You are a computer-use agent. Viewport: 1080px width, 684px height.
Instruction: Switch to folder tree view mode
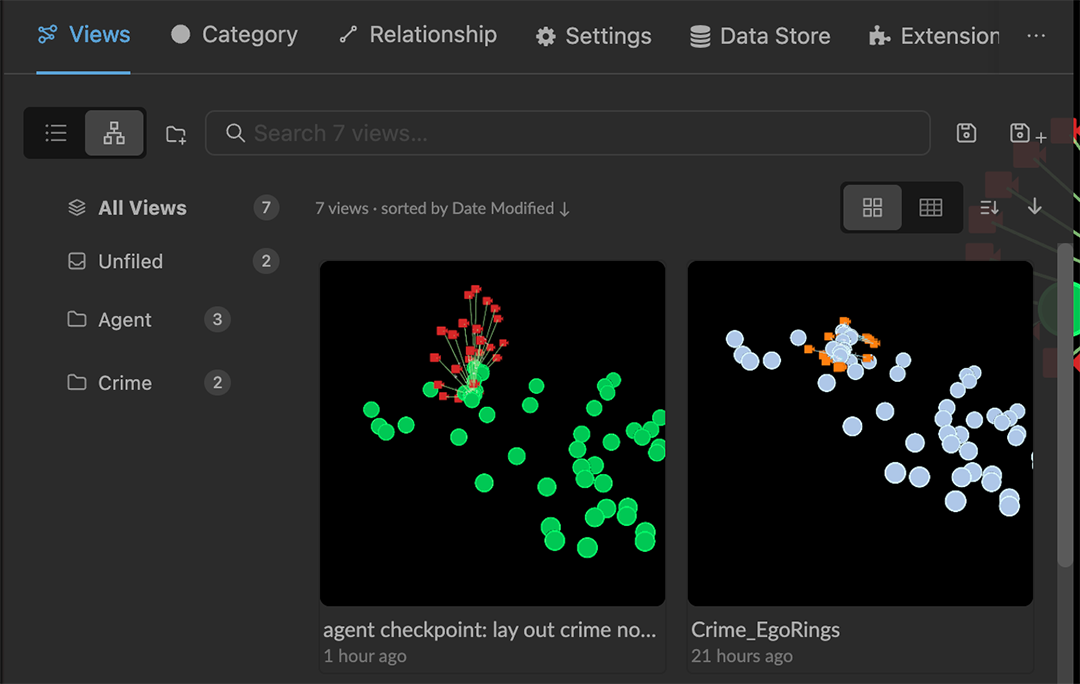(114, 133)
